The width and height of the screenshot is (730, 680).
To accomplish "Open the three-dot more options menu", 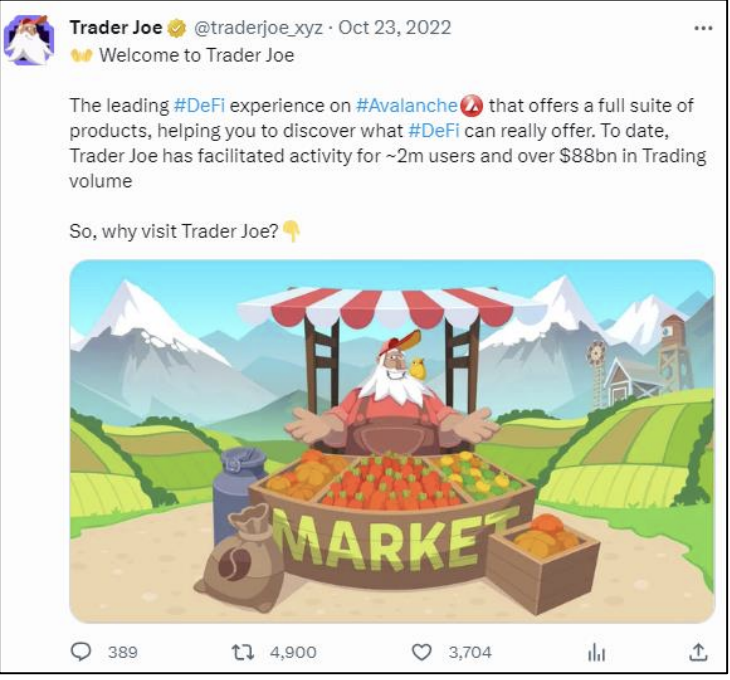I will pyautogui.click(x=703, y=28).
